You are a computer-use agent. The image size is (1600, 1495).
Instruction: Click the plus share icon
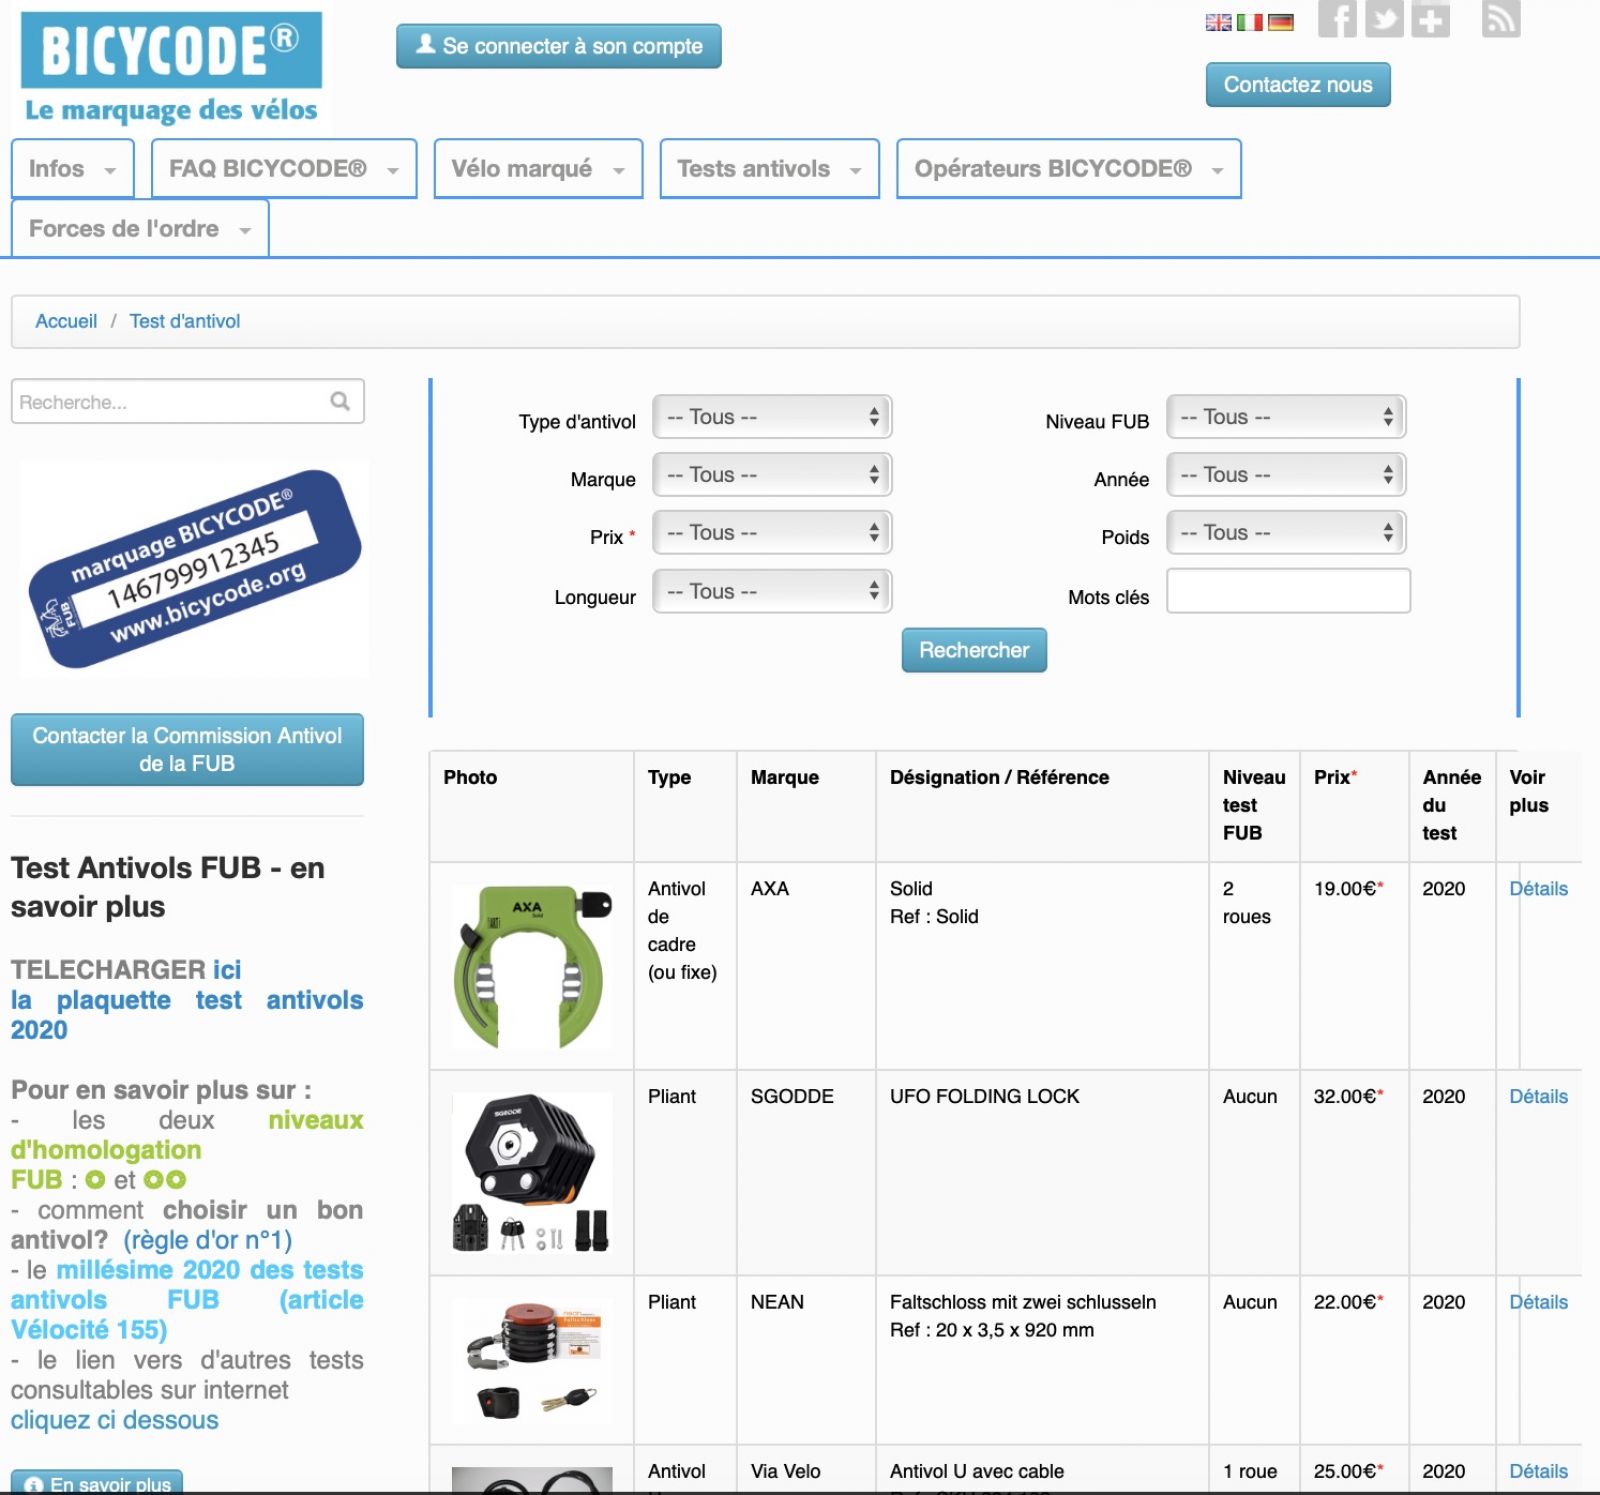coord(1430,19)
